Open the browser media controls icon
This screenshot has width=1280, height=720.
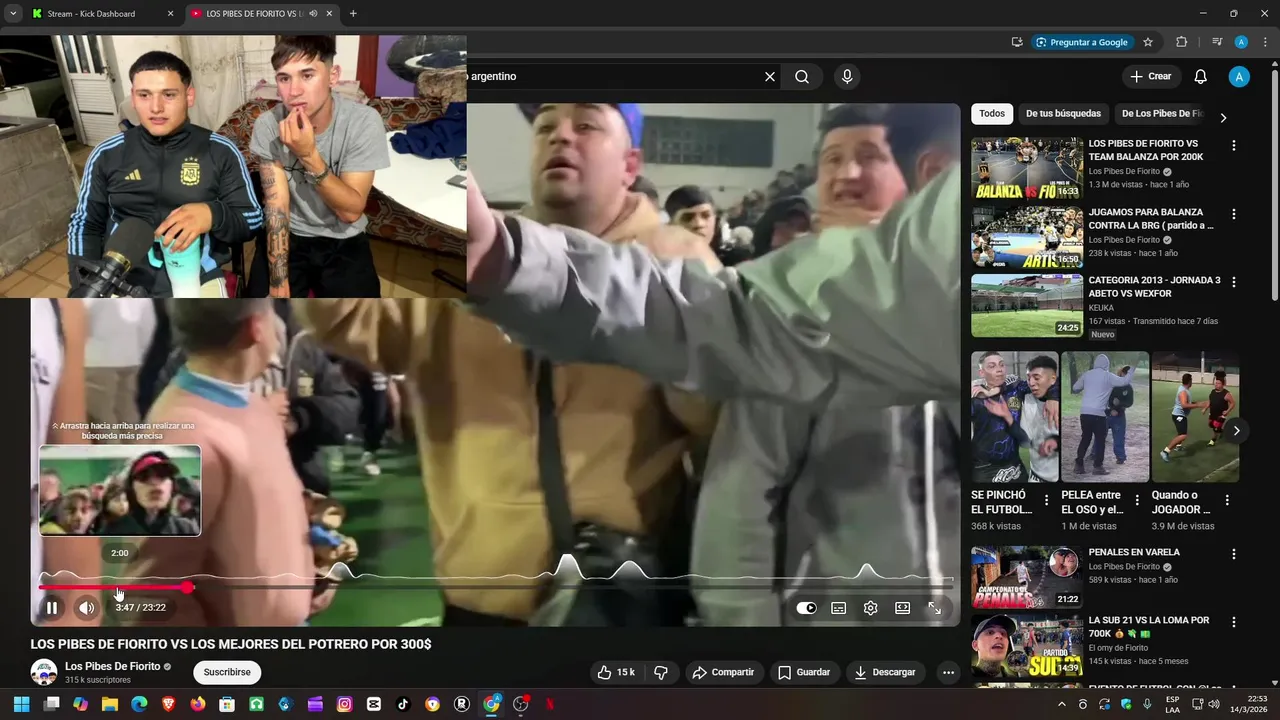point(1217,42)
